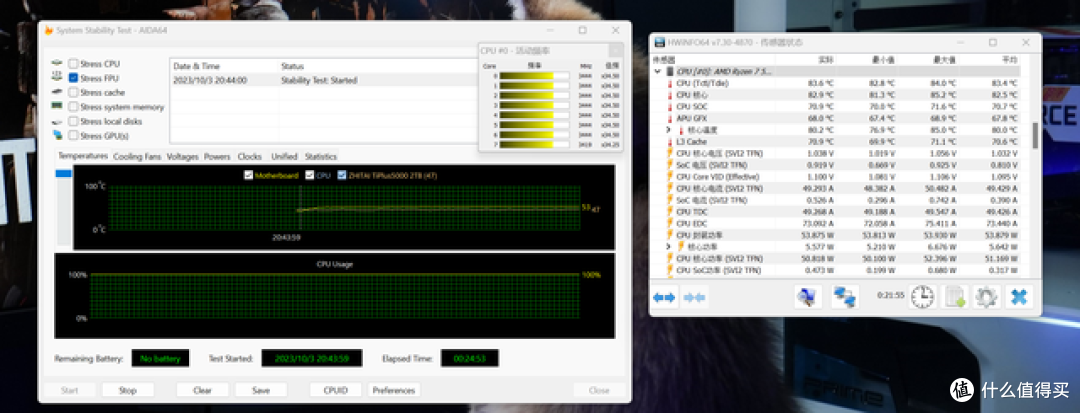Switch to the Voltages tab
Screen dimensions: 1080x413
pos(183,157)
